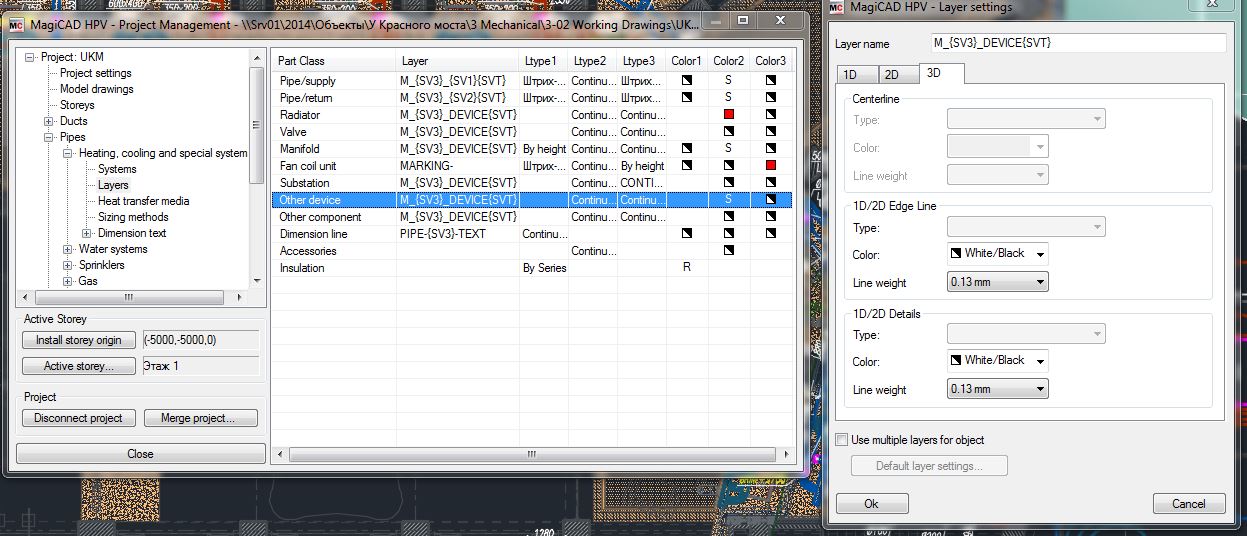Viewport: 1247px width, 536px height.
Task: Select Storeys in the project tree
Action: click(x=77, y=105)
